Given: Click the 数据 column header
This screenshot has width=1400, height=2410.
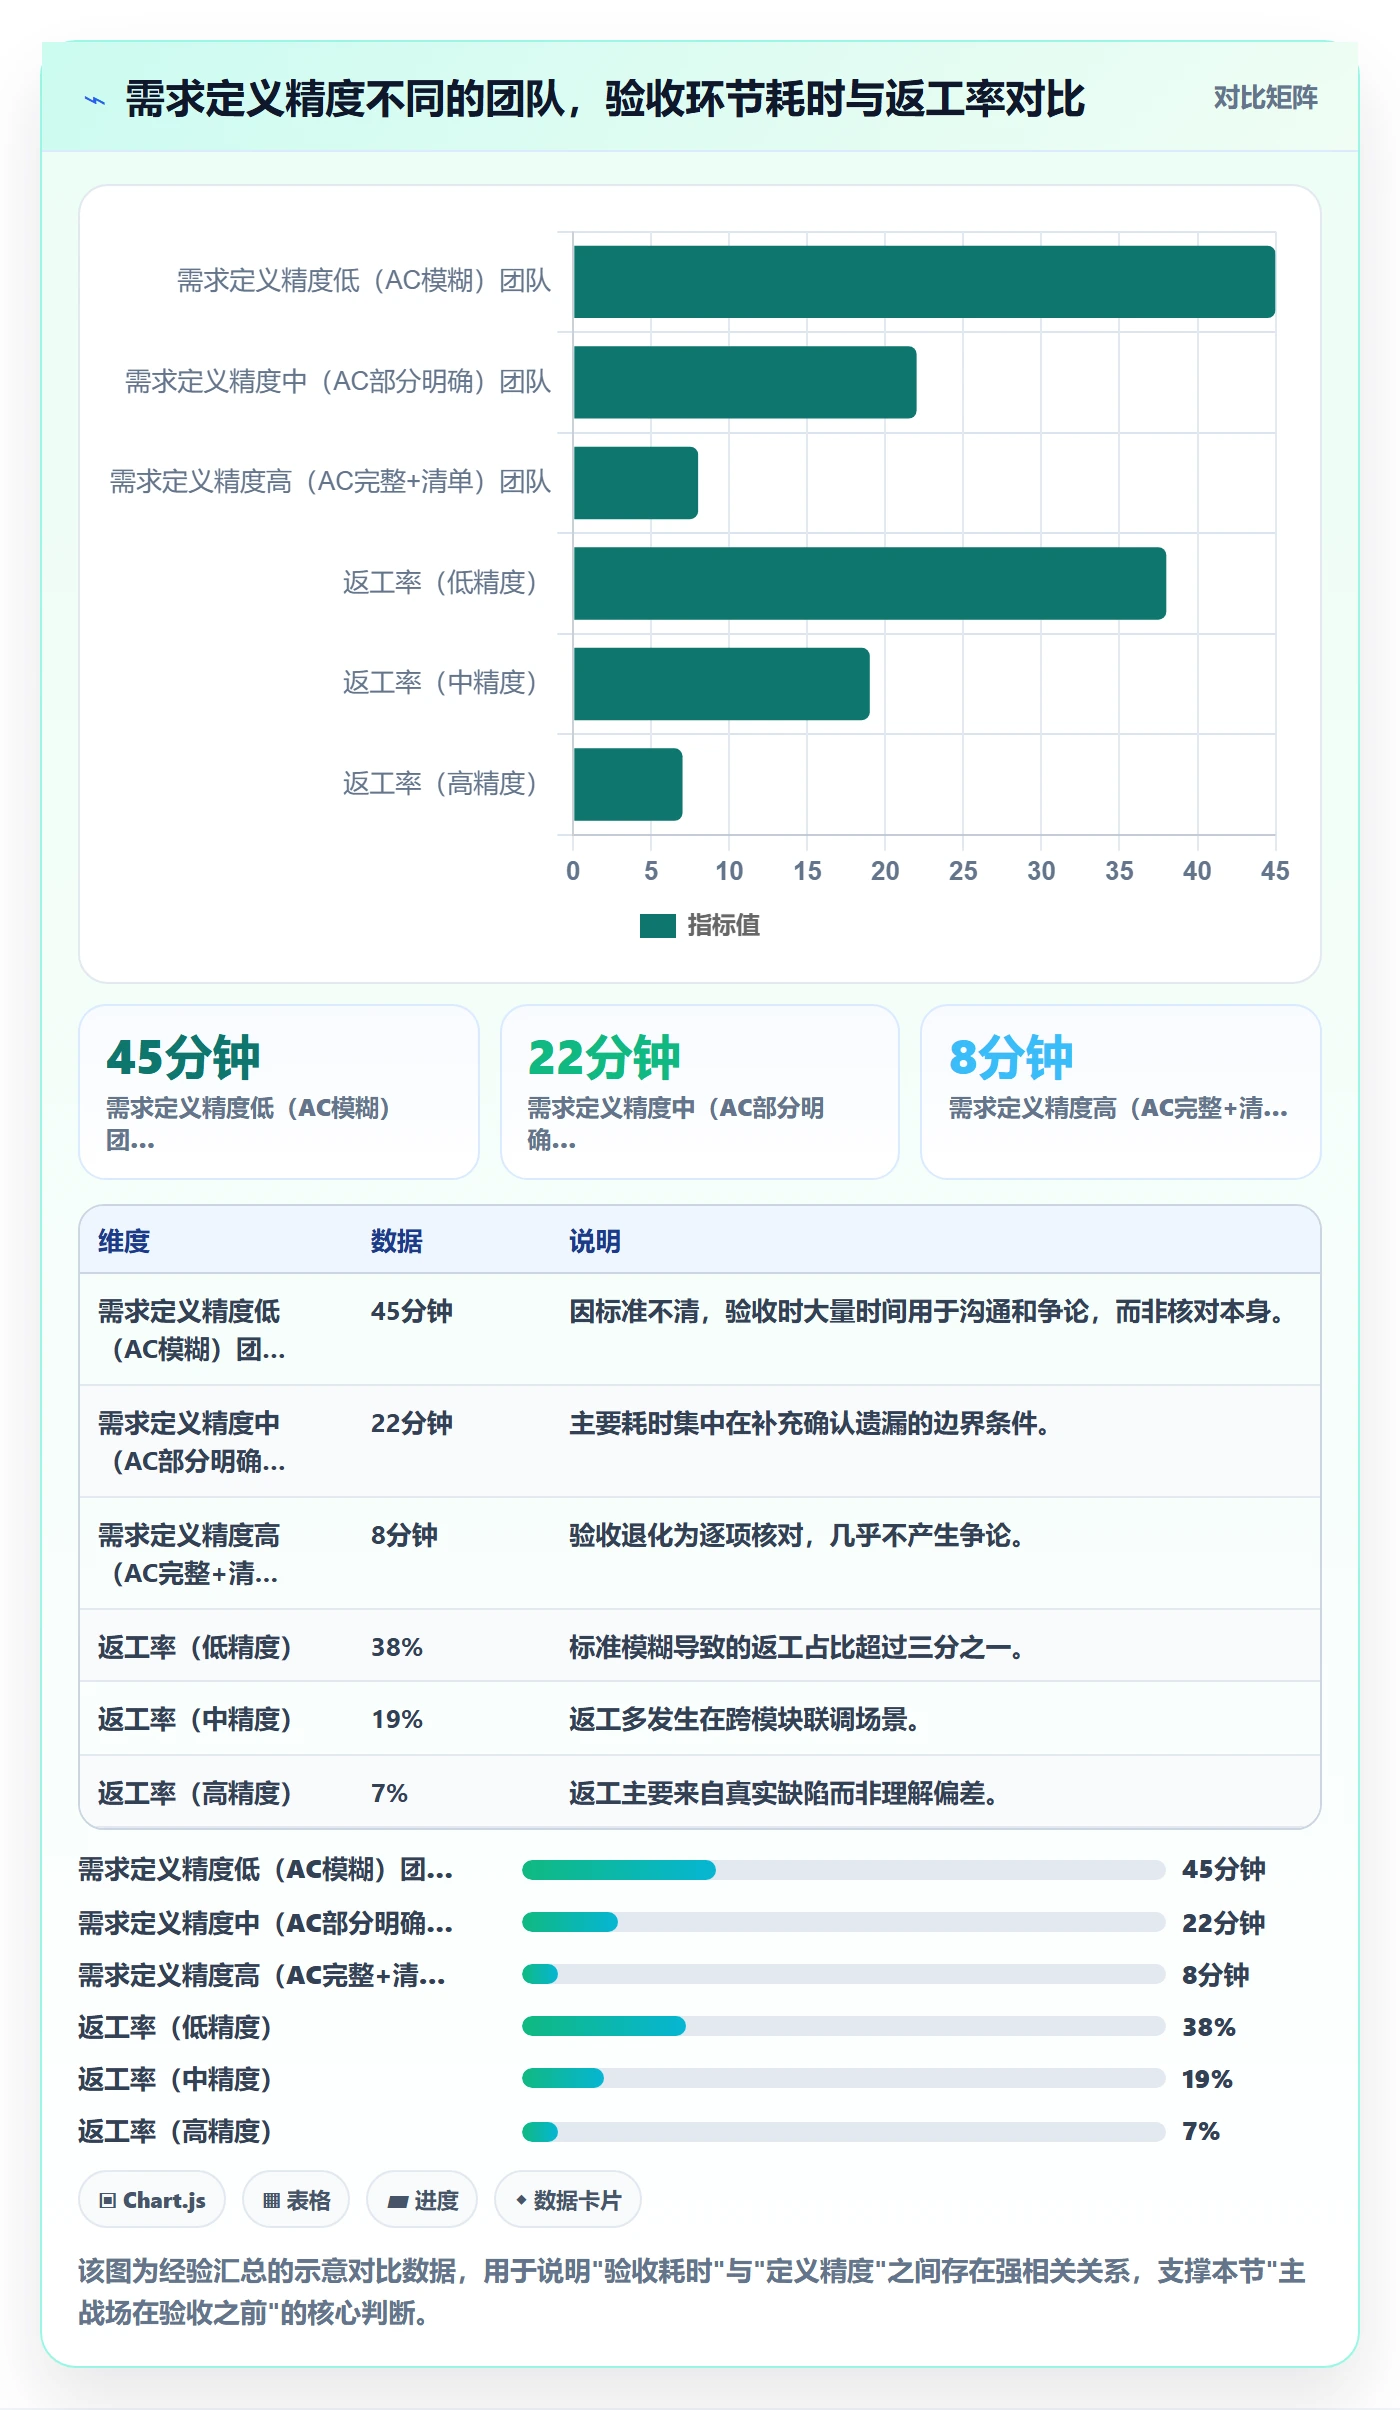Looking at the screenshot, I should 397,1241.
